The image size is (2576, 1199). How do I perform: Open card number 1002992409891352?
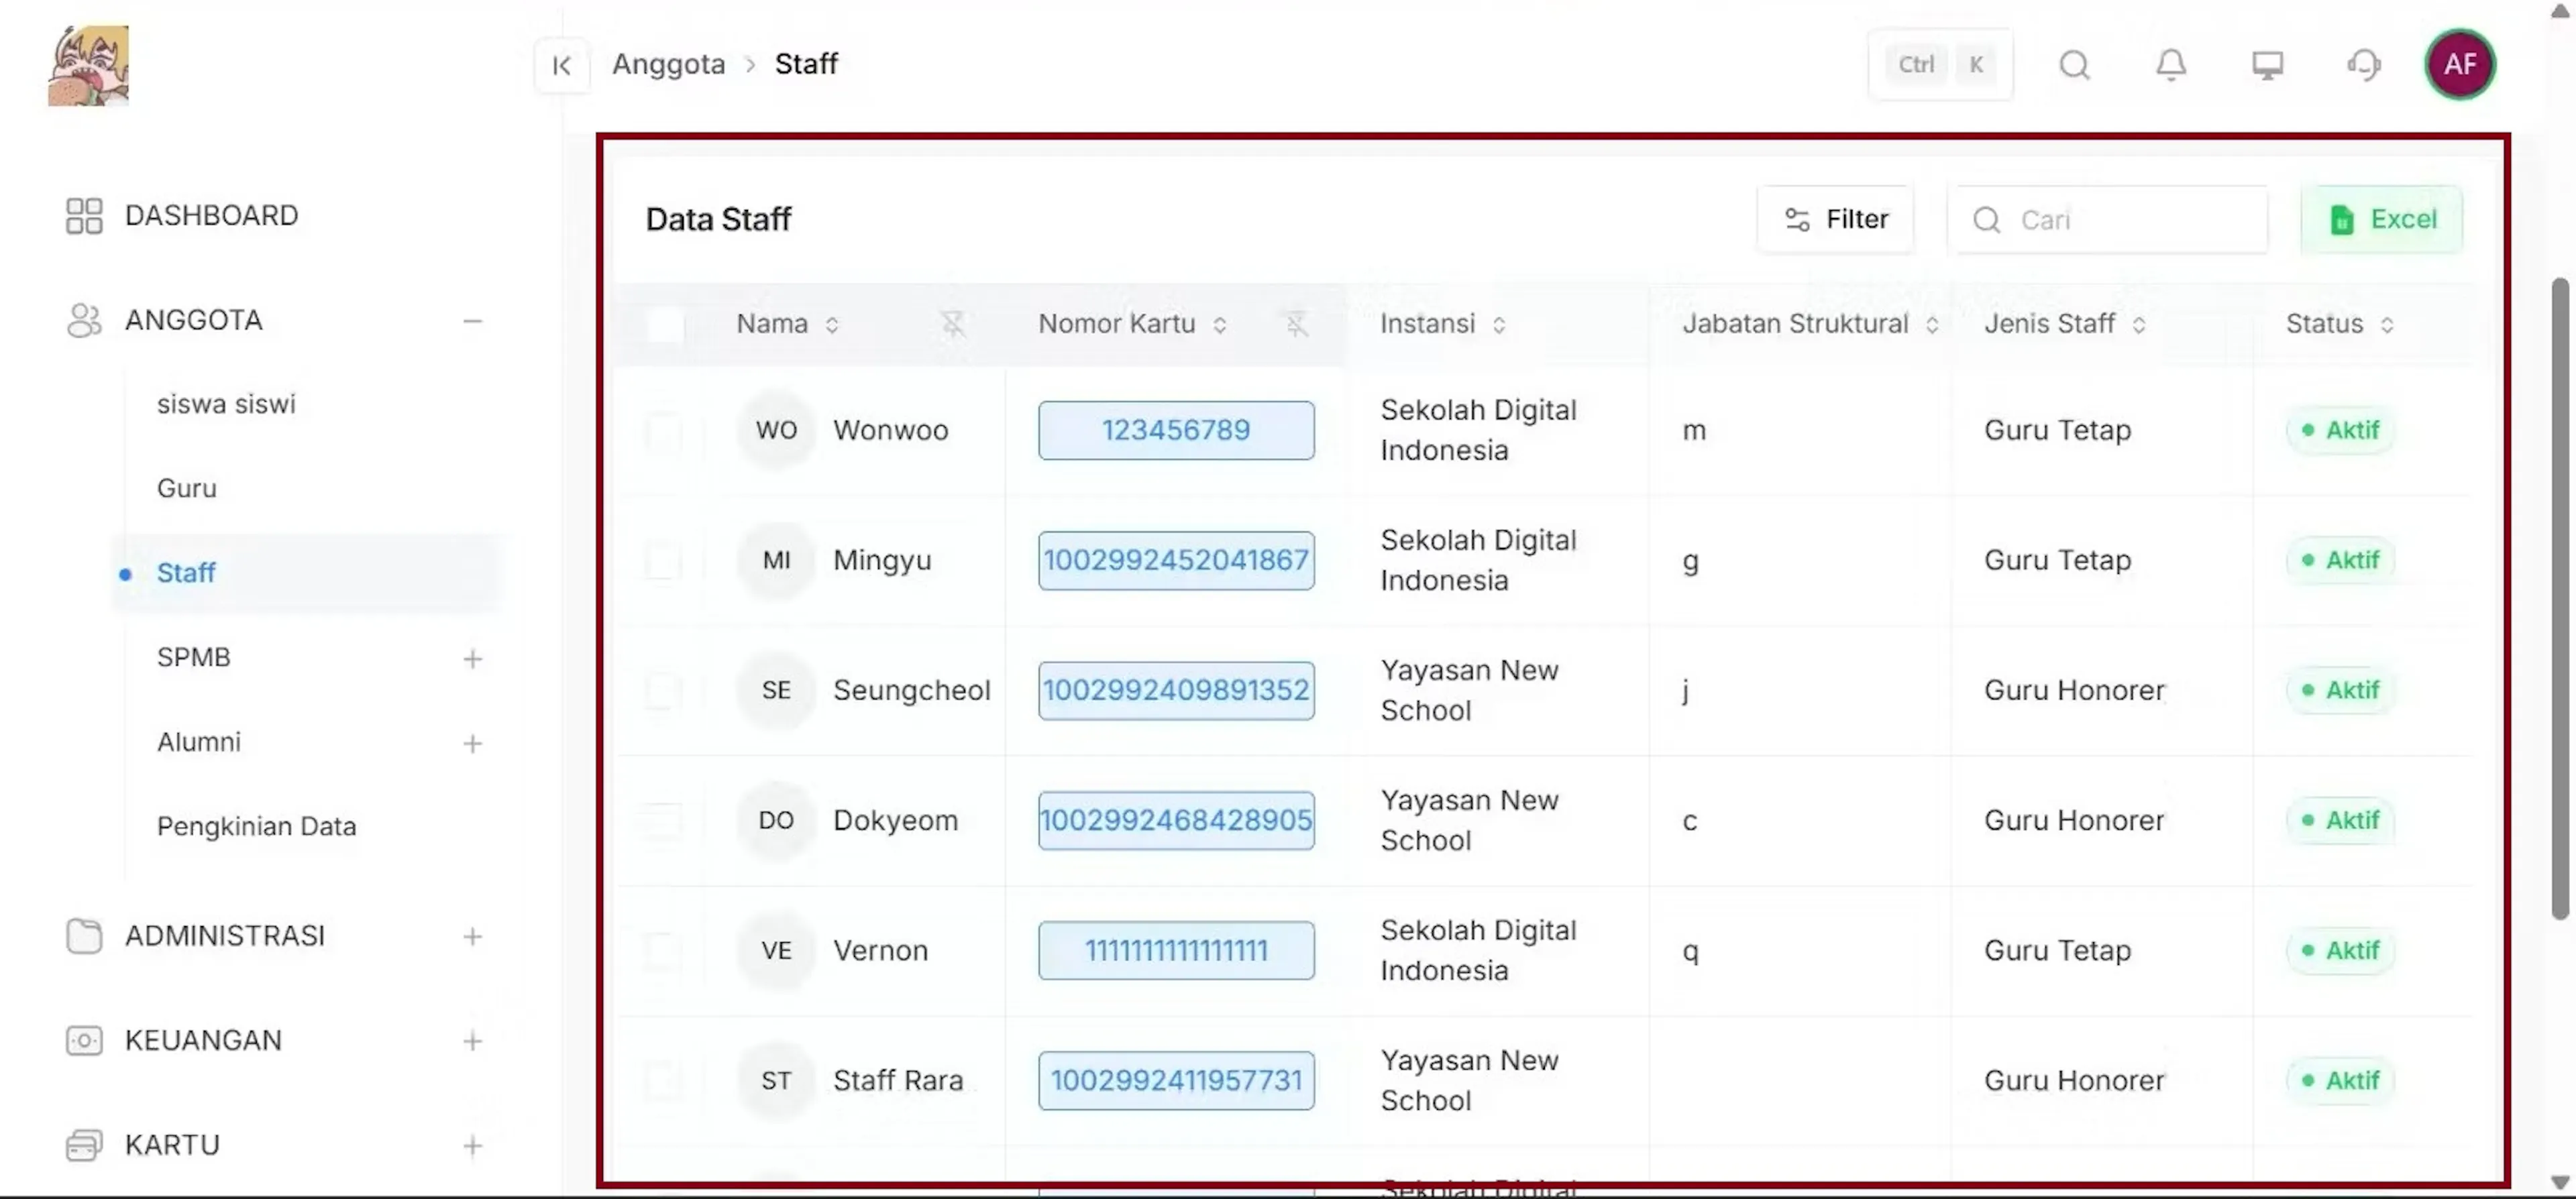coord(1176,690)
